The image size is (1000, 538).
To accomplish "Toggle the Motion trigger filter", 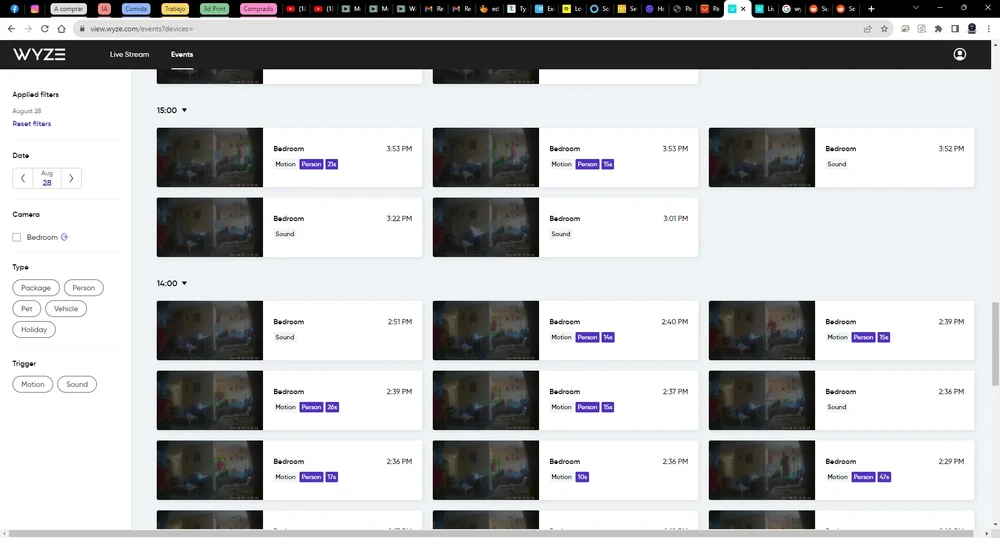I will pos(33,384).
